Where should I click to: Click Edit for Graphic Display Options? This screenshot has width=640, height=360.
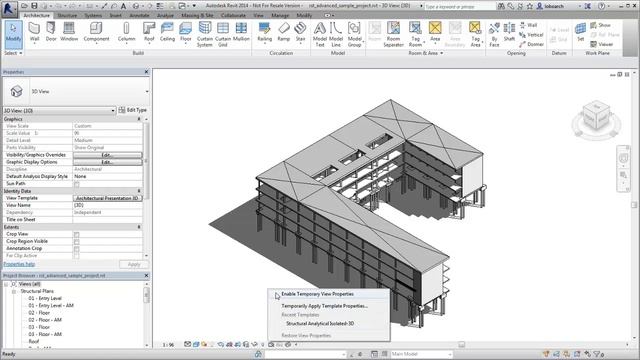[x=108, y=162]
